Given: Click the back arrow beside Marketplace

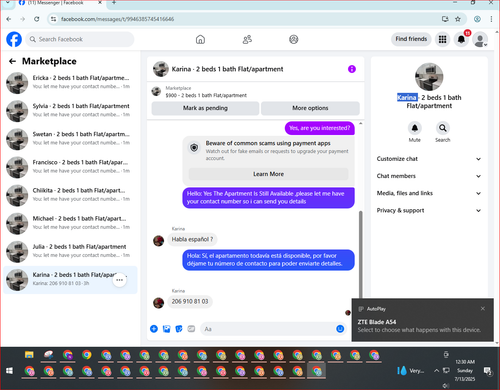Looking at the screenshot, I should coord(12,61).
